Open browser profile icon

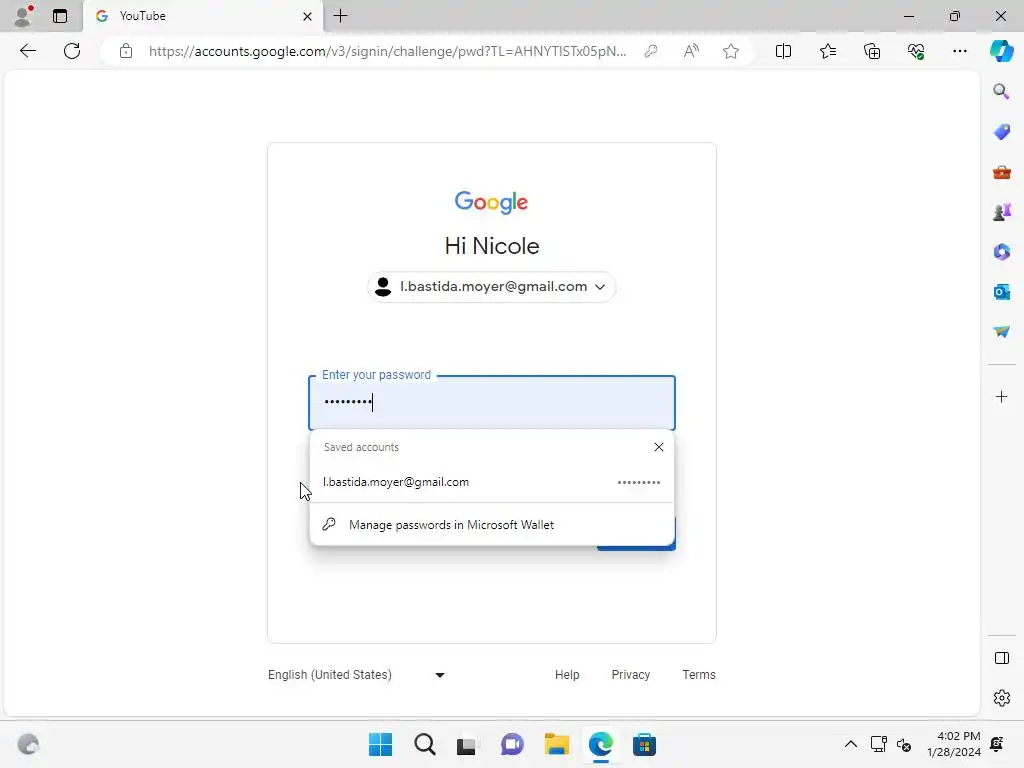23,16
